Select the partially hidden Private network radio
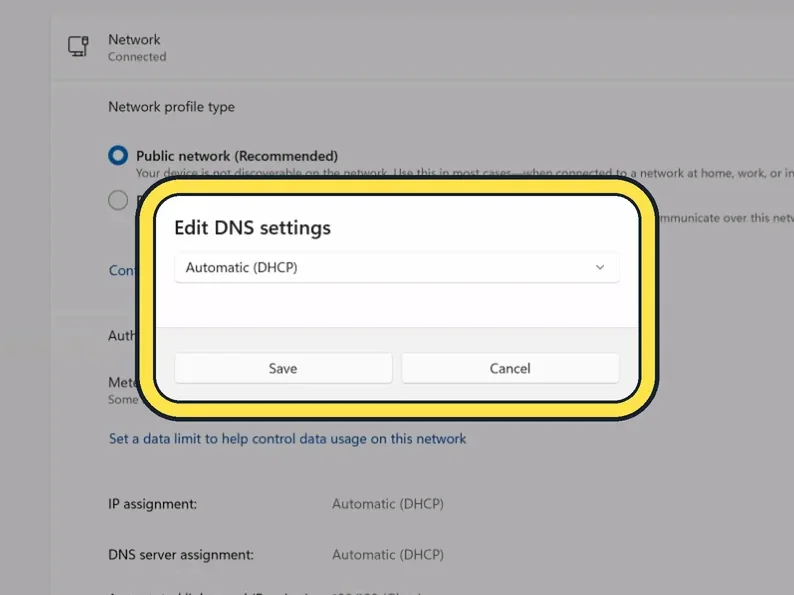This screenshot has height=595, width=794. 118,200
